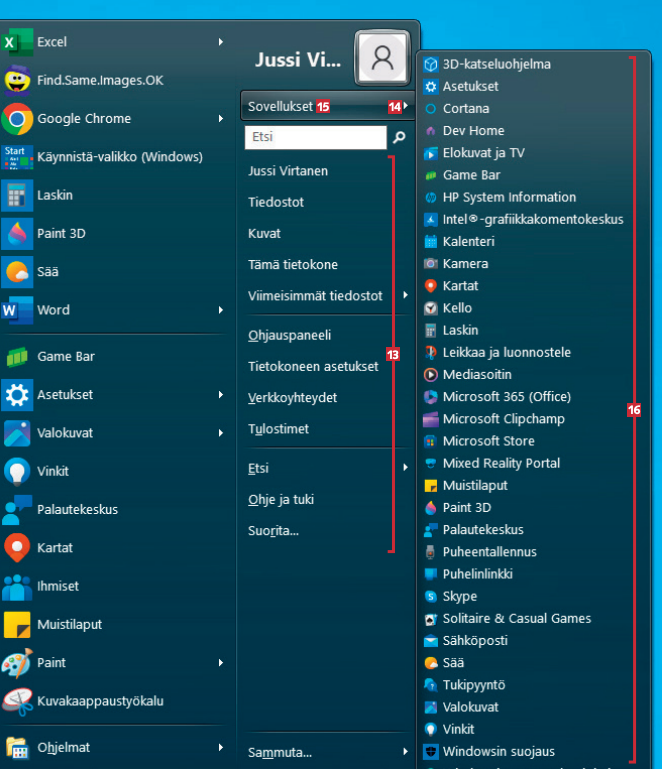Launch Kuvakaappaustyökalu snipping tool icon
Screen dimensions: 662x769
click(x=17, y=701)
